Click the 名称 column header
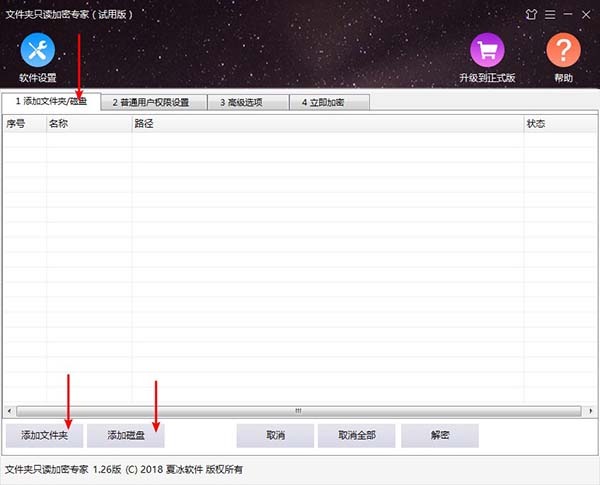600x485 pixels. 88,124
